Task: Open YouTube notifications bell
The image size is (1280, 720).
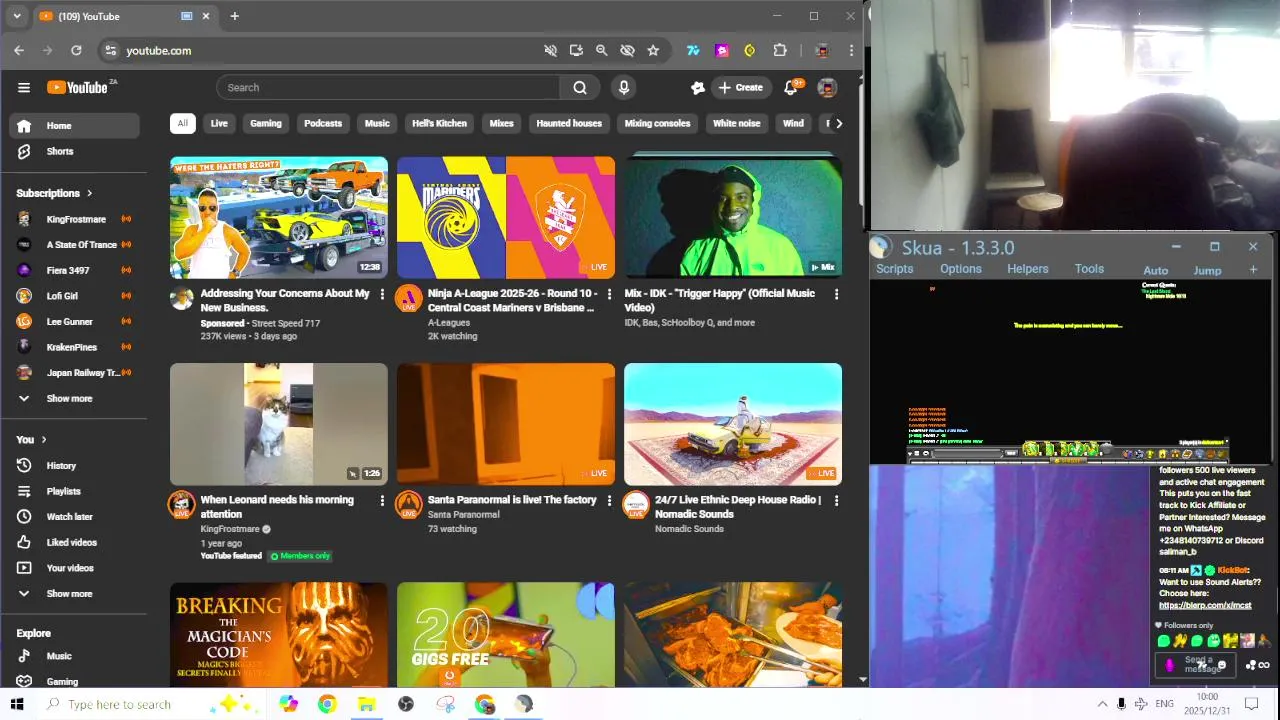Action: click(791, 88)
